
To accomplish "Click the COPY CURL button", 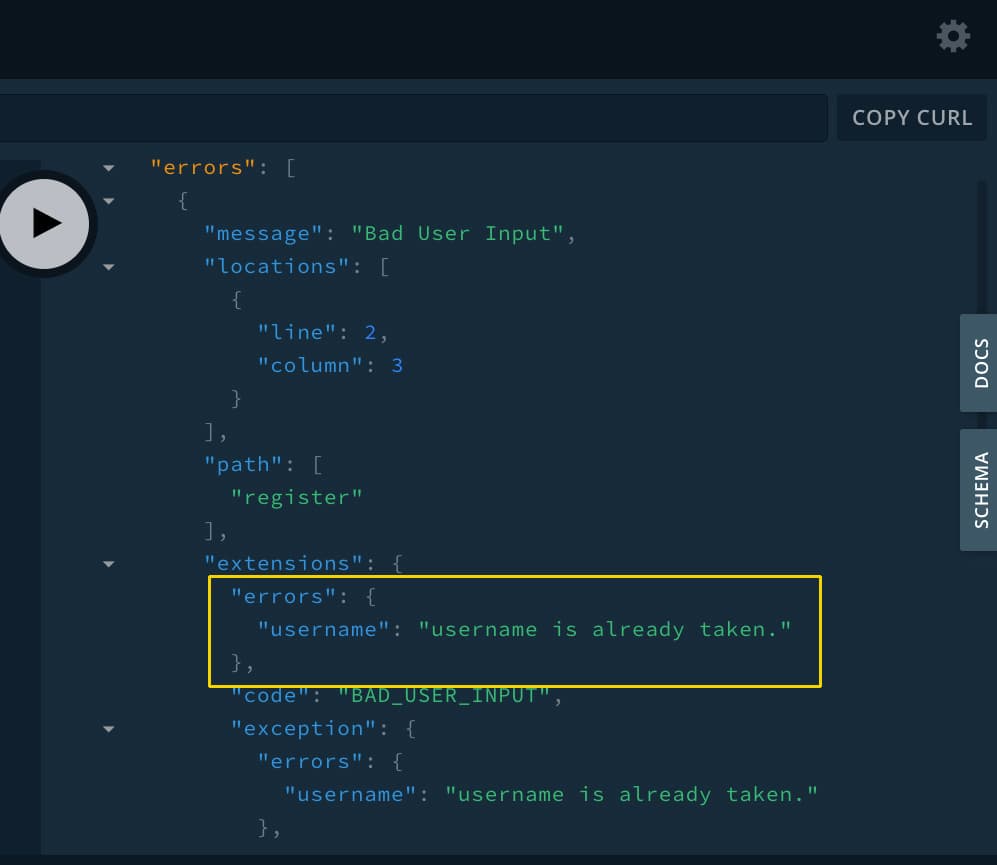I will coord(911,118).
